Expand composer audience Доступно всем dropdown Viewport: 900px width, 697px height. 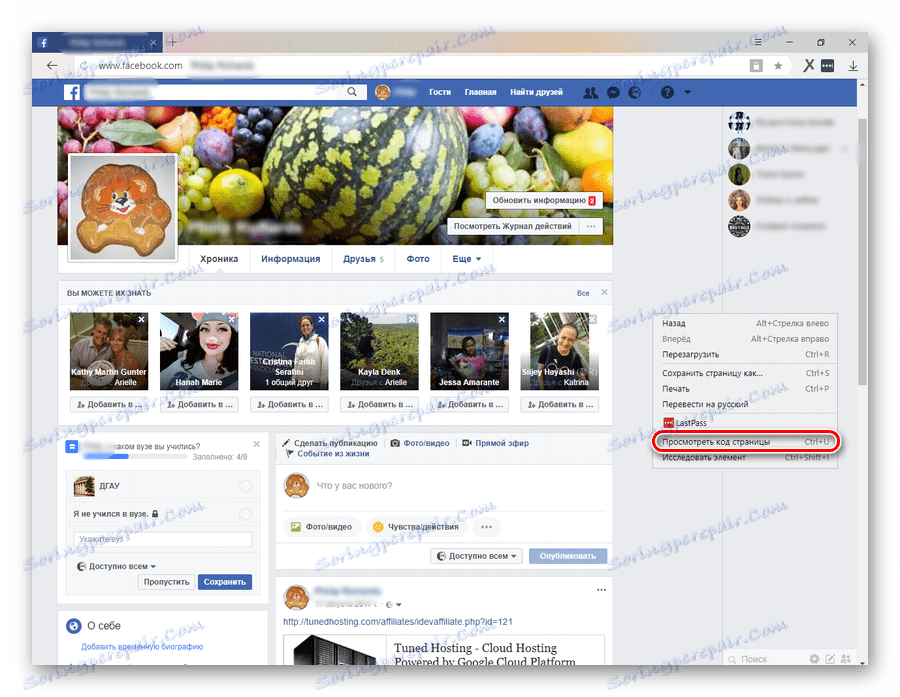(476, 556)
